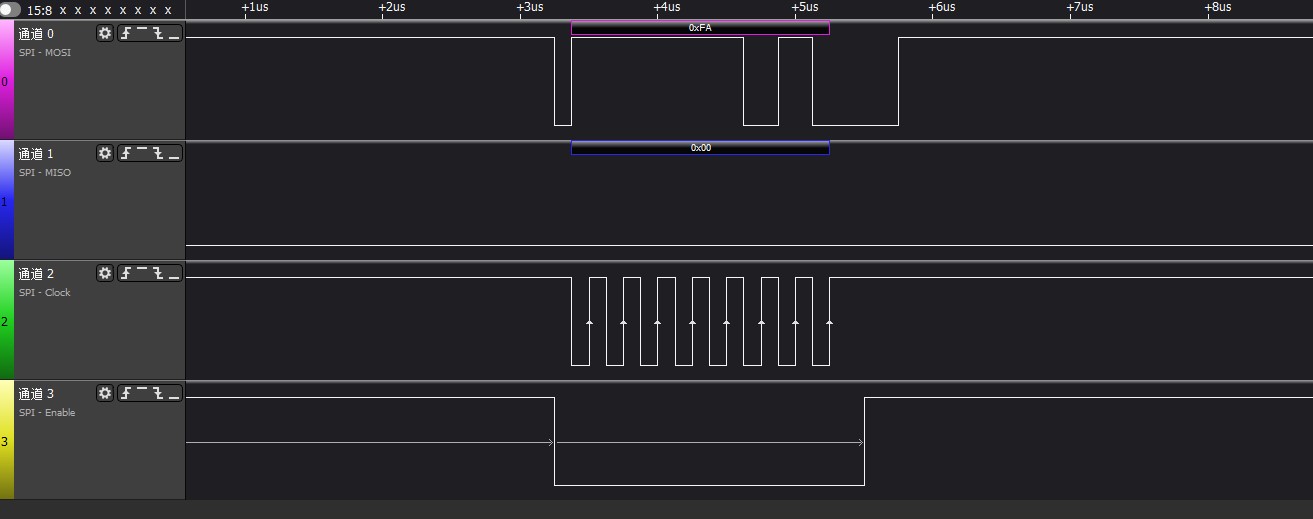Click the blue color strip of channel 1
This screenshot has width=1313, height=519.
[7, 200]
